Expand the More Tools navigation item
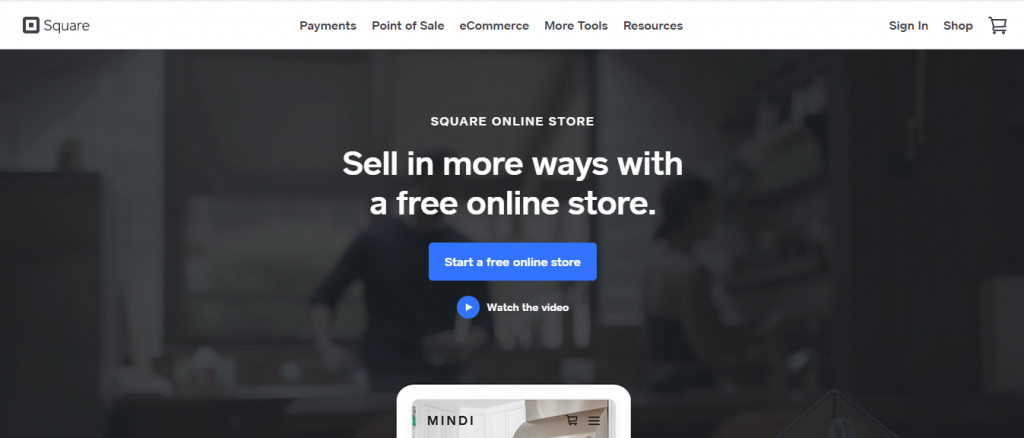The width and height of the screenshot is (1024, 438). point(576,25)
